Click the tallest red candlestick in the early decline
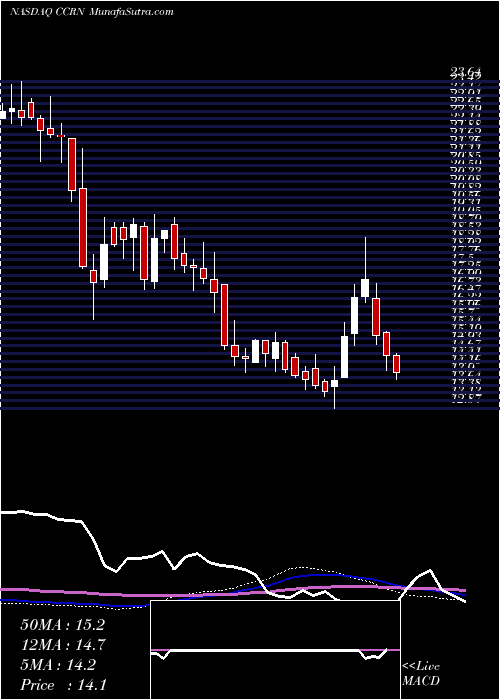This screenshot has height=700, width=500. [83, 228]
